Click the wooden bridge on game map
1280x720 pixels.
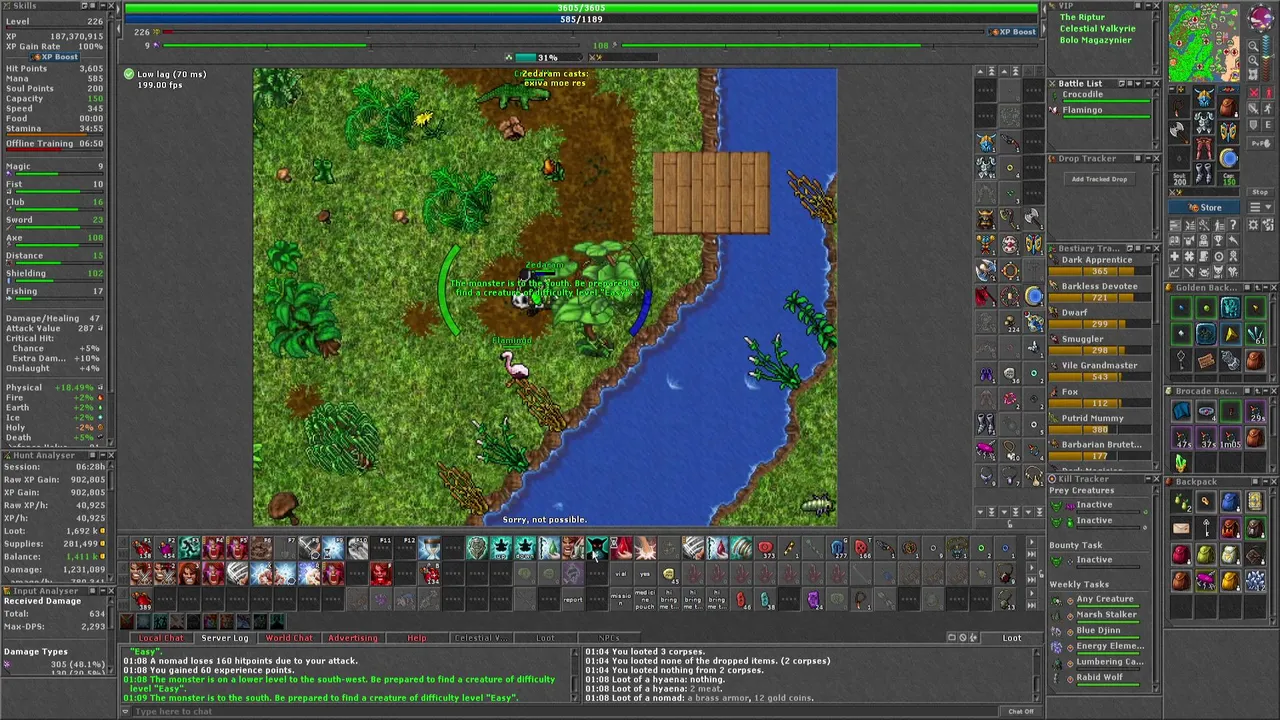pos(711,193)
